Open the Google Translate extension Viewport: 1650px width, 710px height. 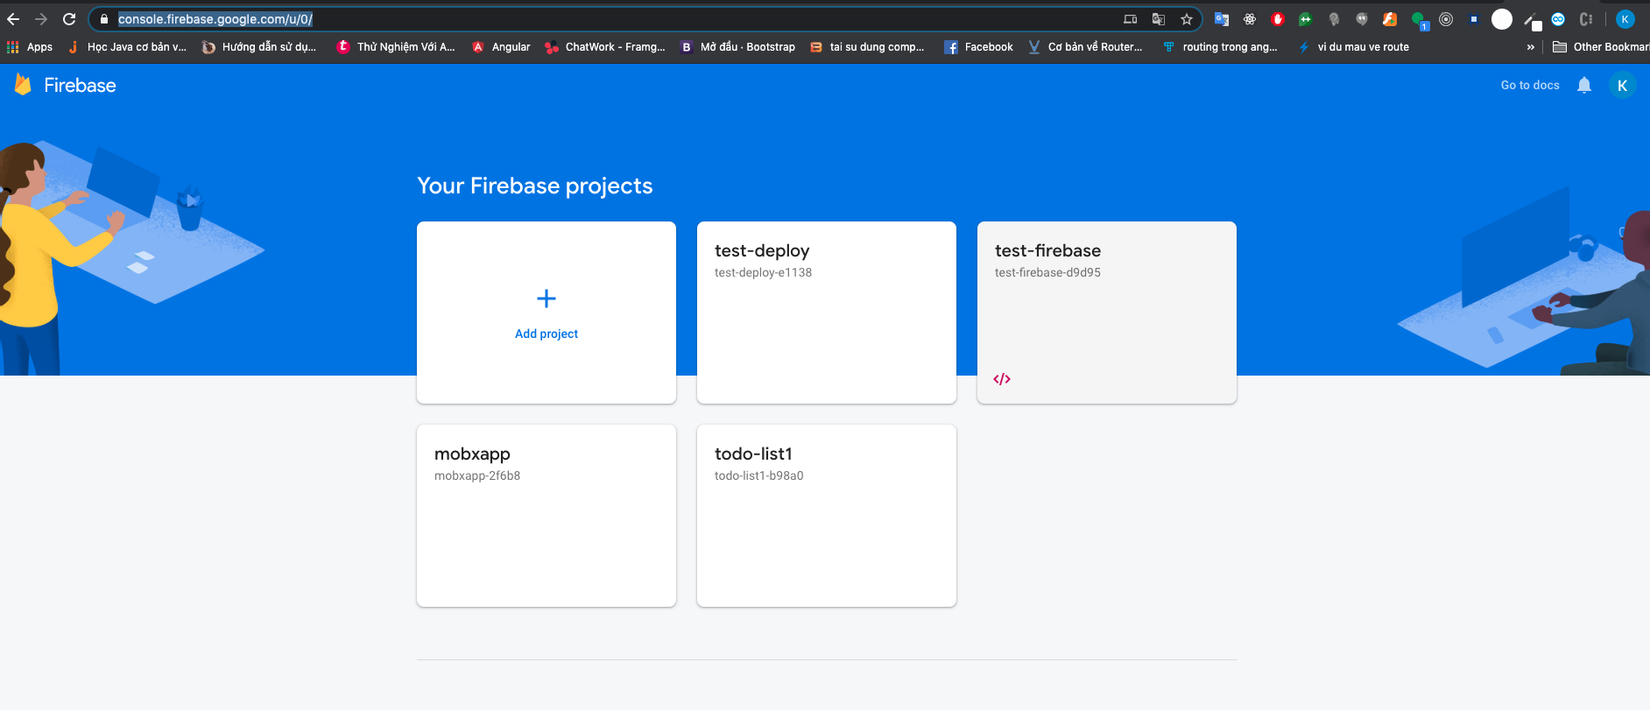click(1221, 19)
